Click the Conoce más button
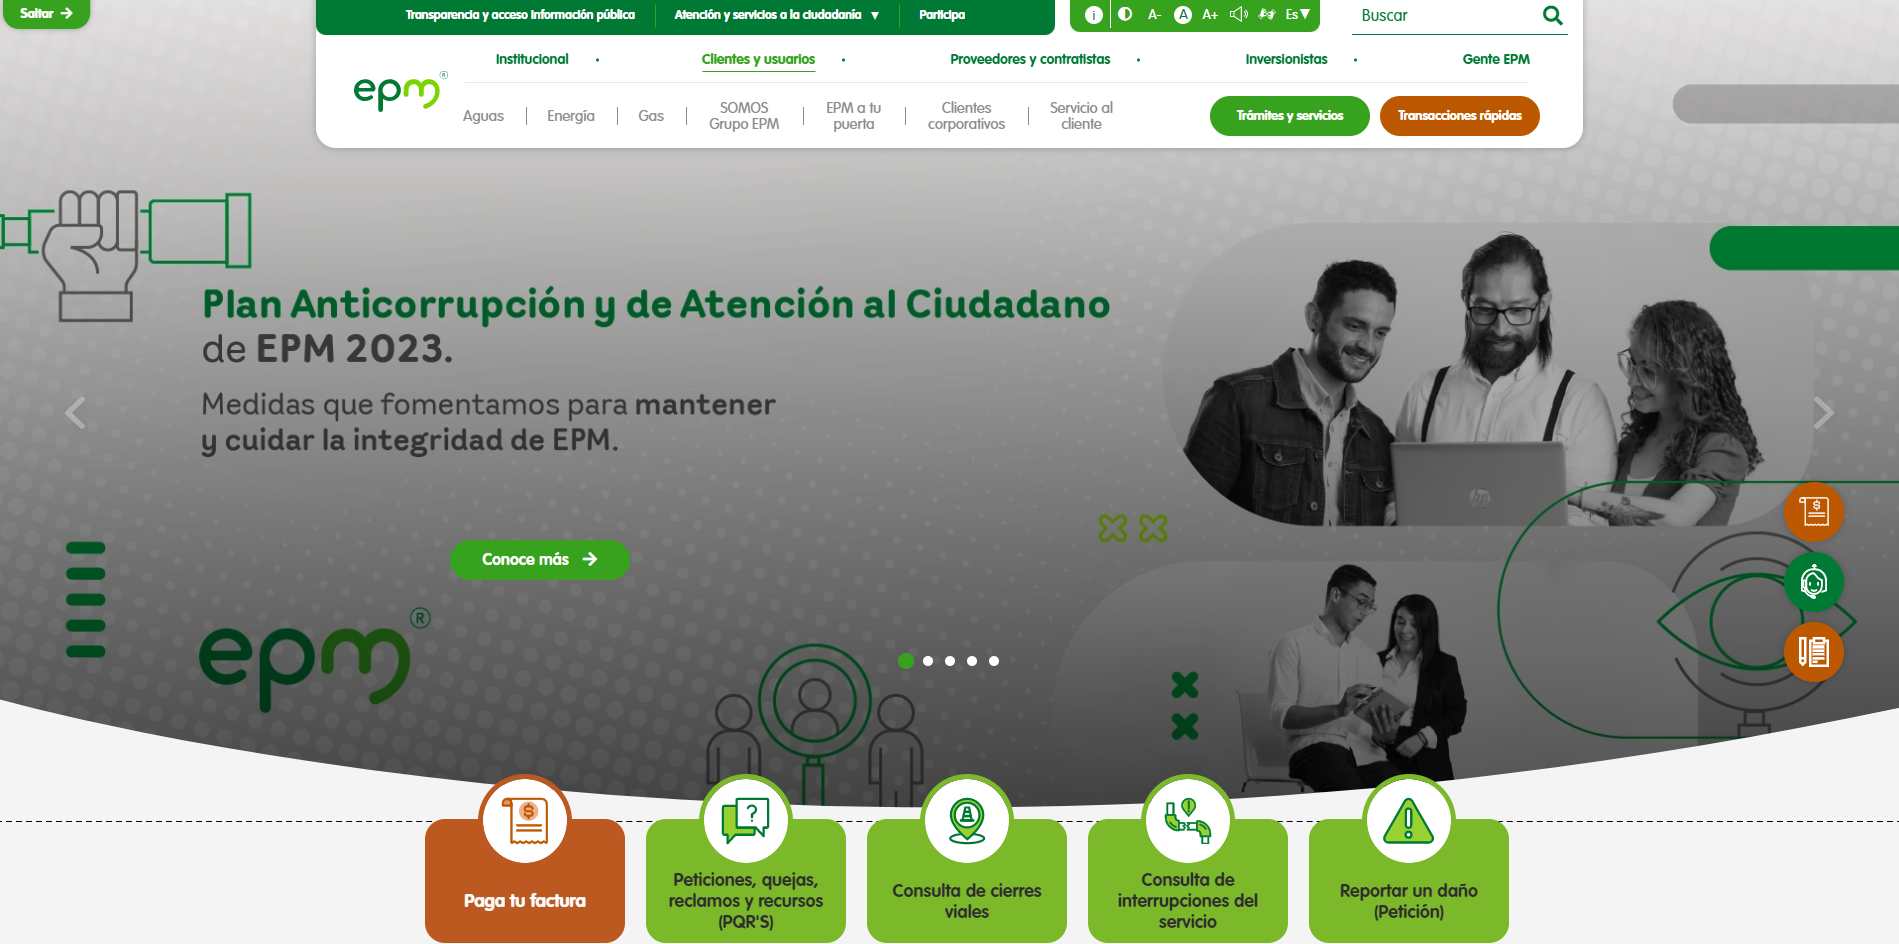This screenshot has height=944, width=1899. tap(539, 559)
